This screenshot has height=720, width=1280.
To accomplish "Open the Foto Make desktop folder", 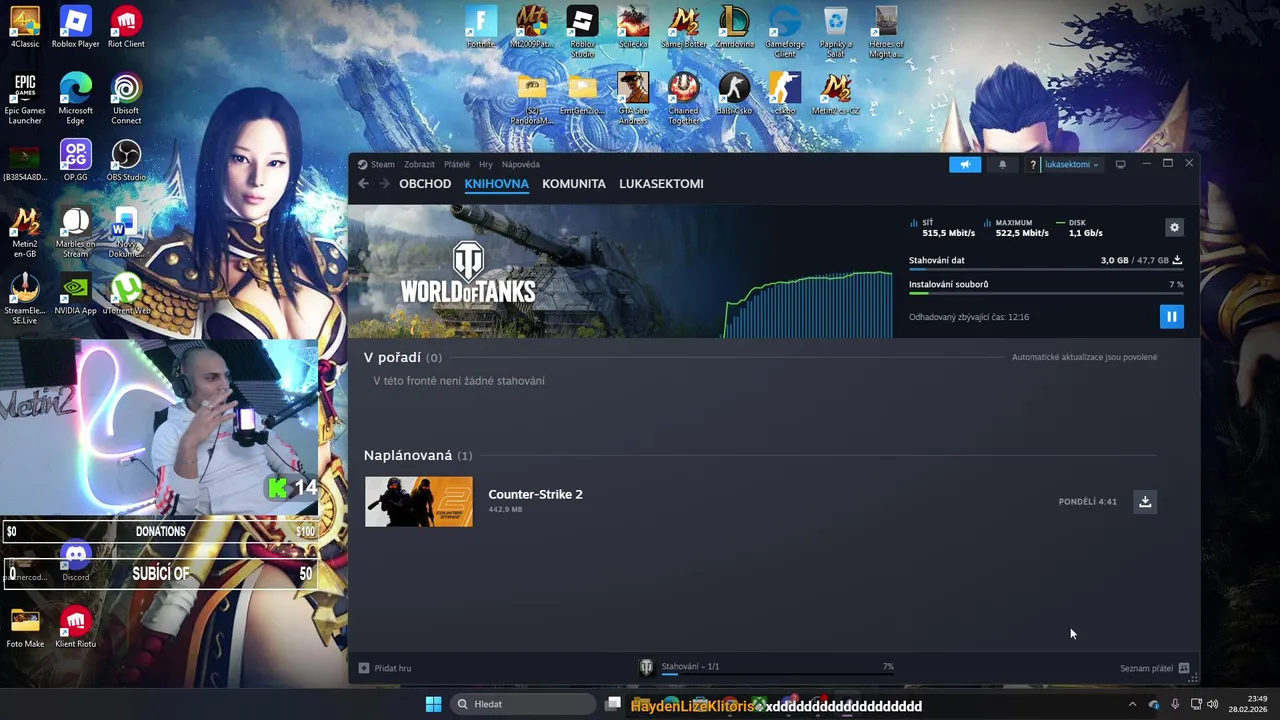I will [25, 628].
